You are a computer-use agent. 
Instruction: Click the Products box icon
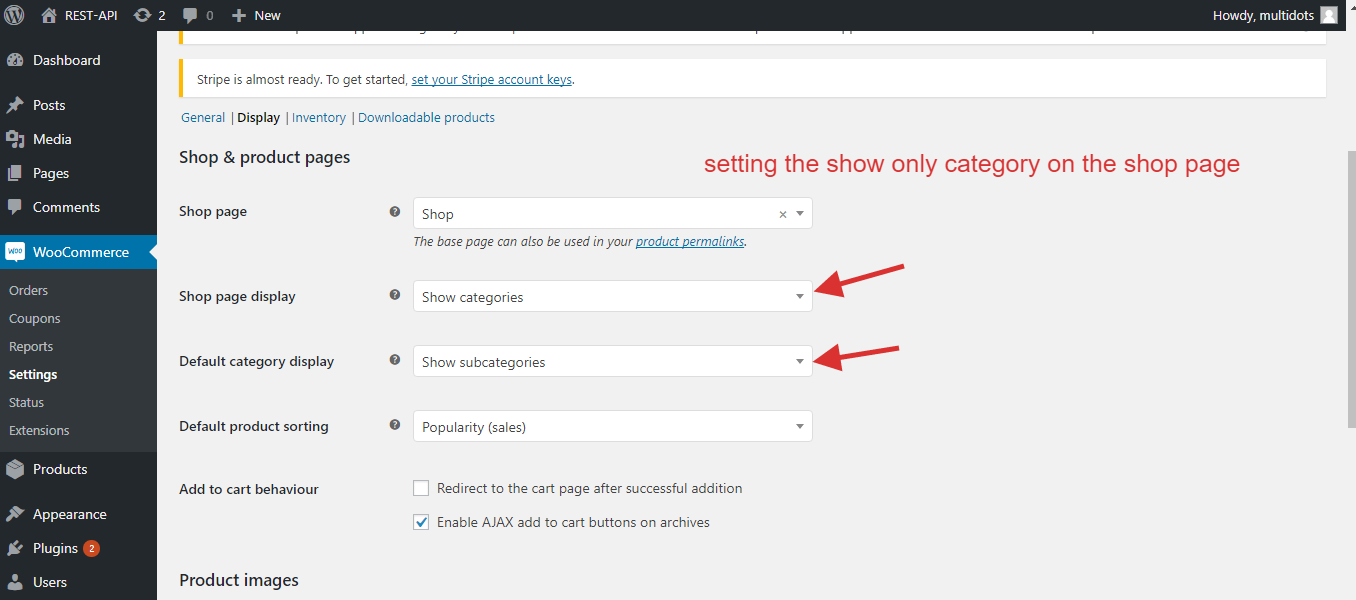coord(15,469)
